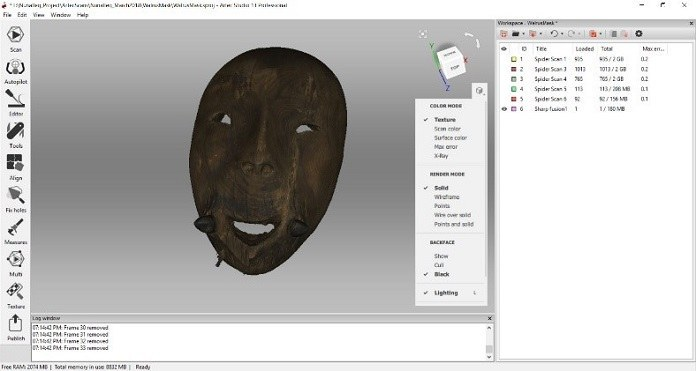Choose Texture color mode
This screenshot has height=371, width=696.
(x=445, y=120)
